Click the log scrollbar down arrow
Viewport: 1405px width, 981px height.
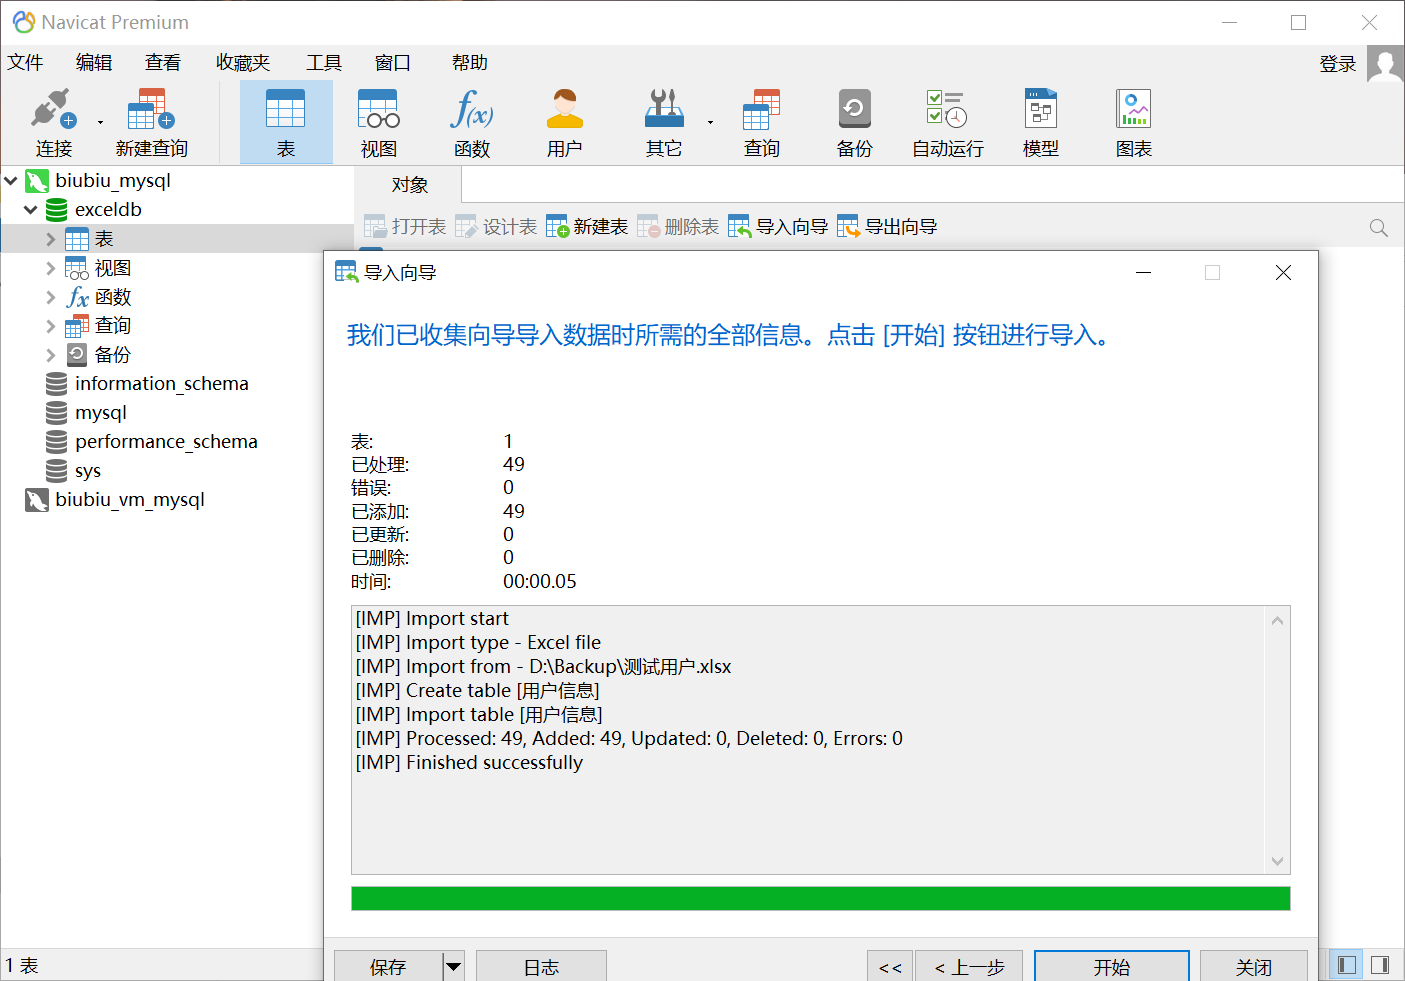[x=1277, y=860]
